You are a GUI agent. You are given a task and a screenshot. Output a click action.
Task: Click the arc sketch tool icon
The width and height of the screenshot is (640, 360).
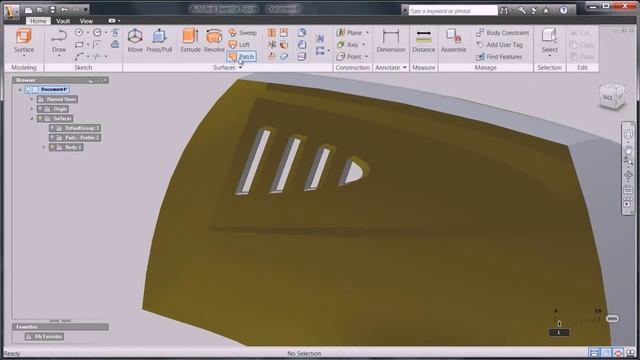pos(79,56)
